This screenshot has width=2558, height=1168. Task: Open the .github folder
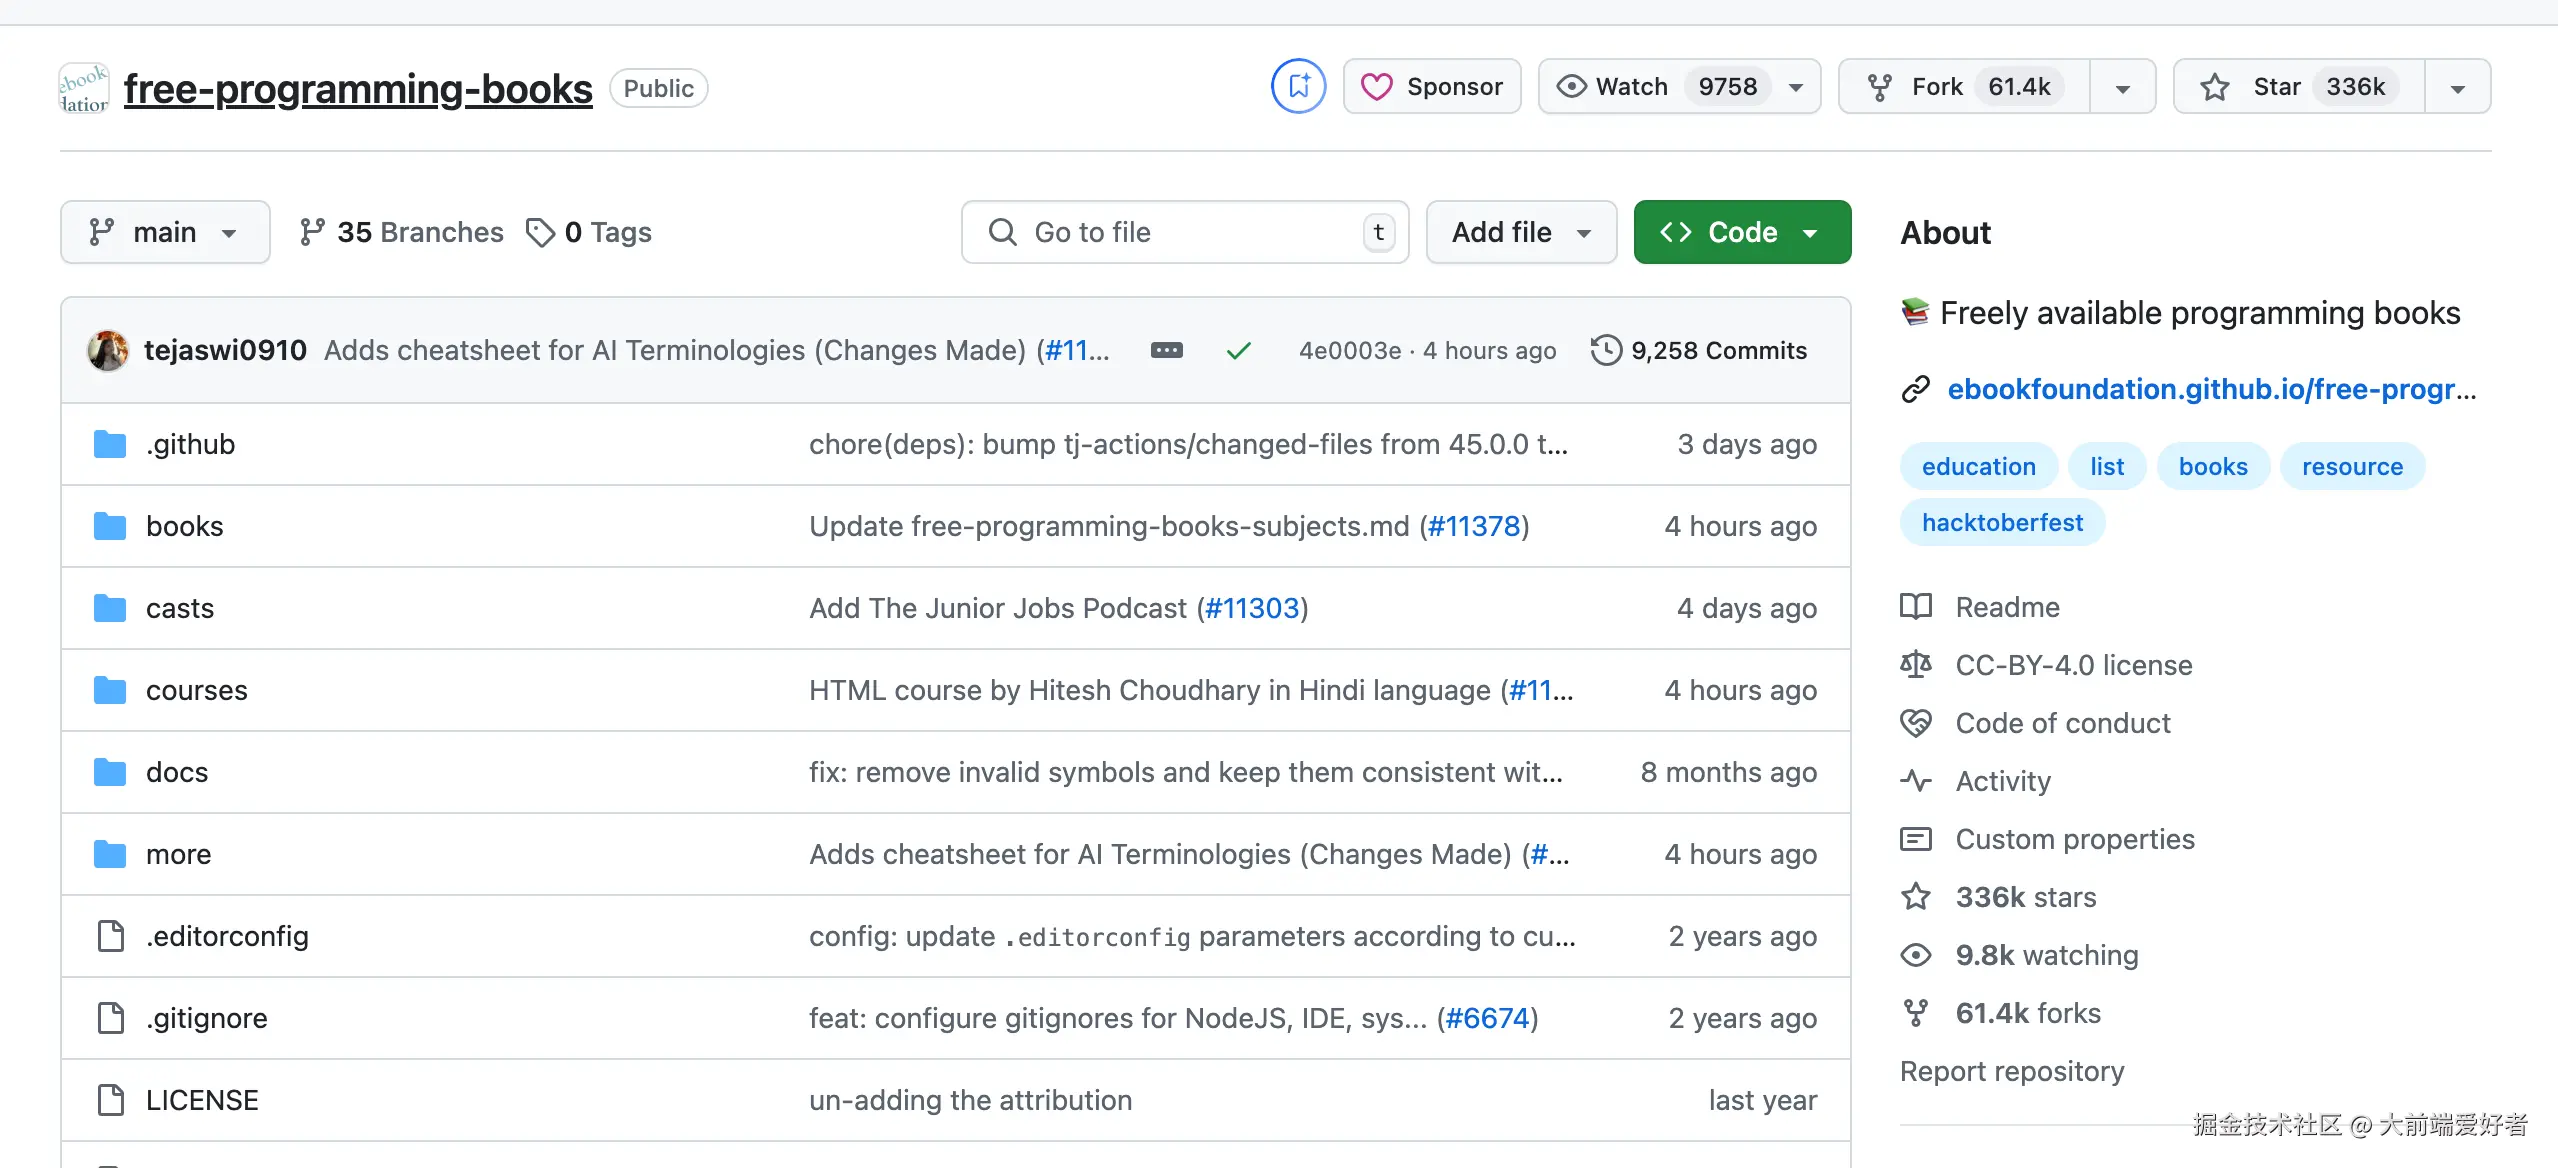tap(190, 445)
